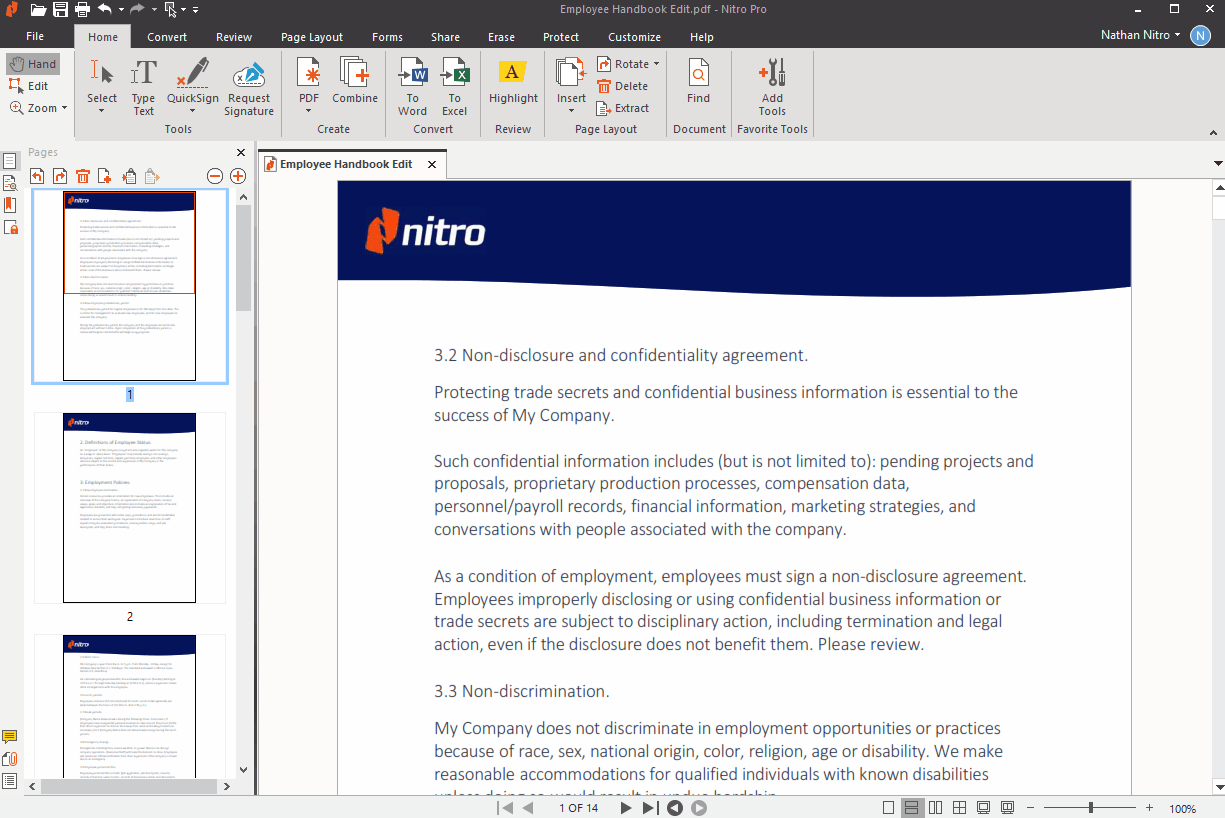Open the Combine files tool

pos(355,85)
